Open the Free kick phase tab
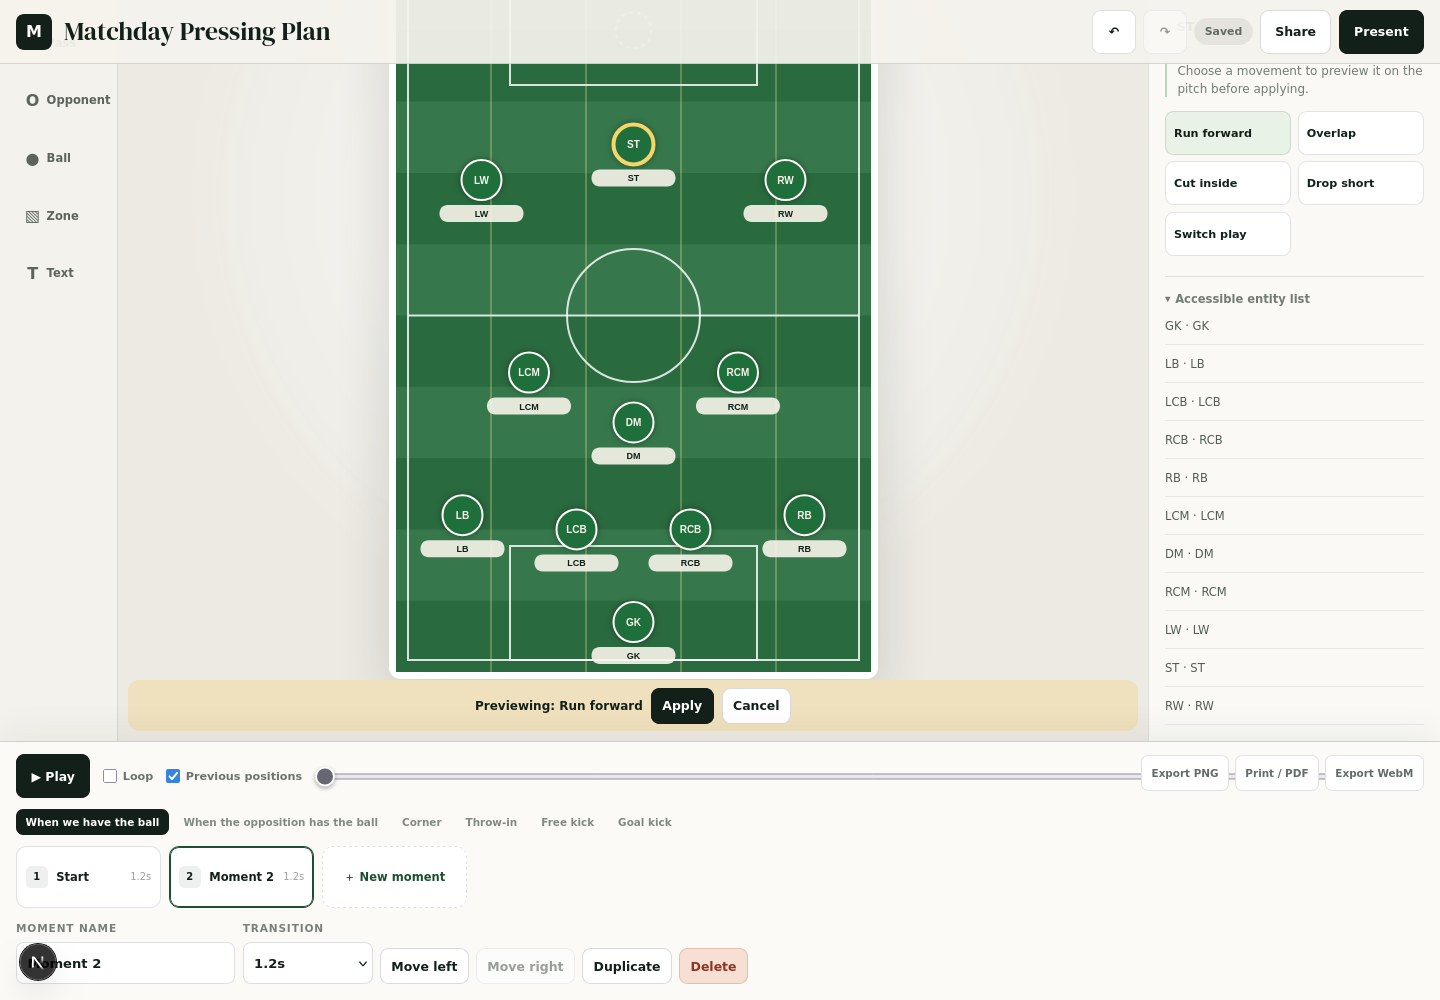This screenshot has height=1000, width=1440. 568,822
